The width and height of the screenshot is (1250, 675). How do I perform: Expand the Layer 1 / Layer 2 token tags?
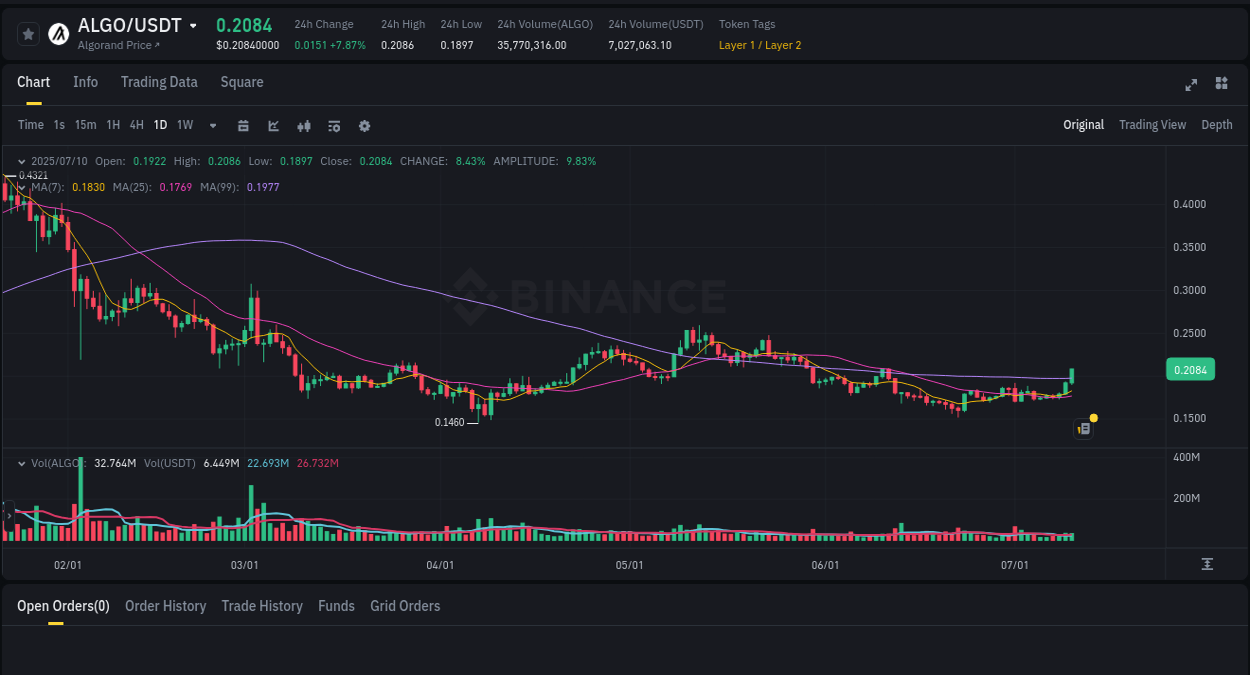(x=760, y=45)
